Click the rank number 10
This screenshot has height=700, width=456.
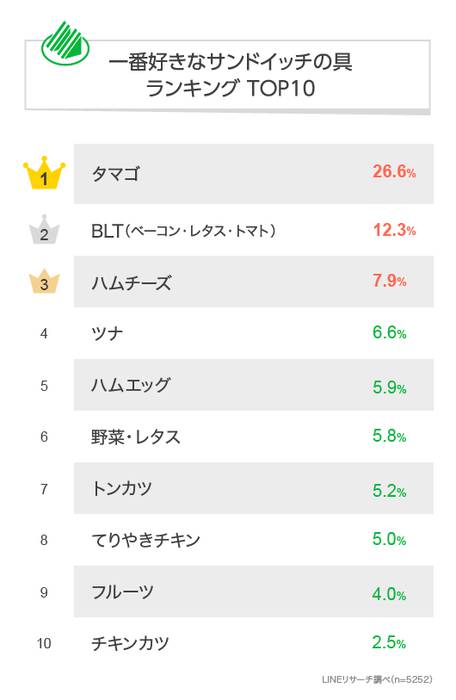point(44,643)
